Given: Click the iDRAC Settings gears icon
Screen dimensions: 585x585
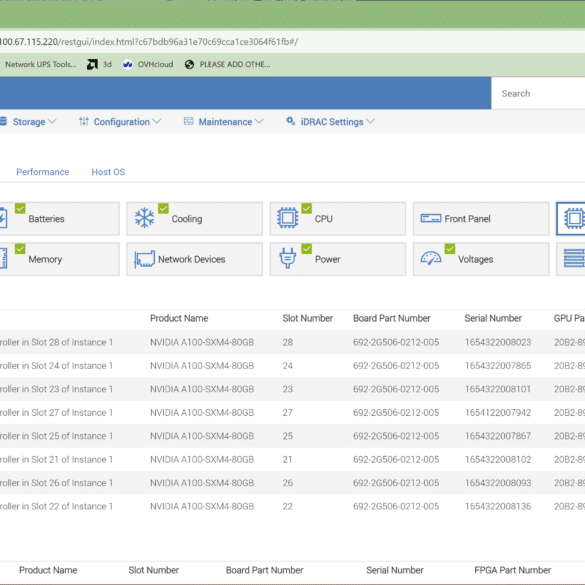Looking at the screenshot, I should click(290, 121).
